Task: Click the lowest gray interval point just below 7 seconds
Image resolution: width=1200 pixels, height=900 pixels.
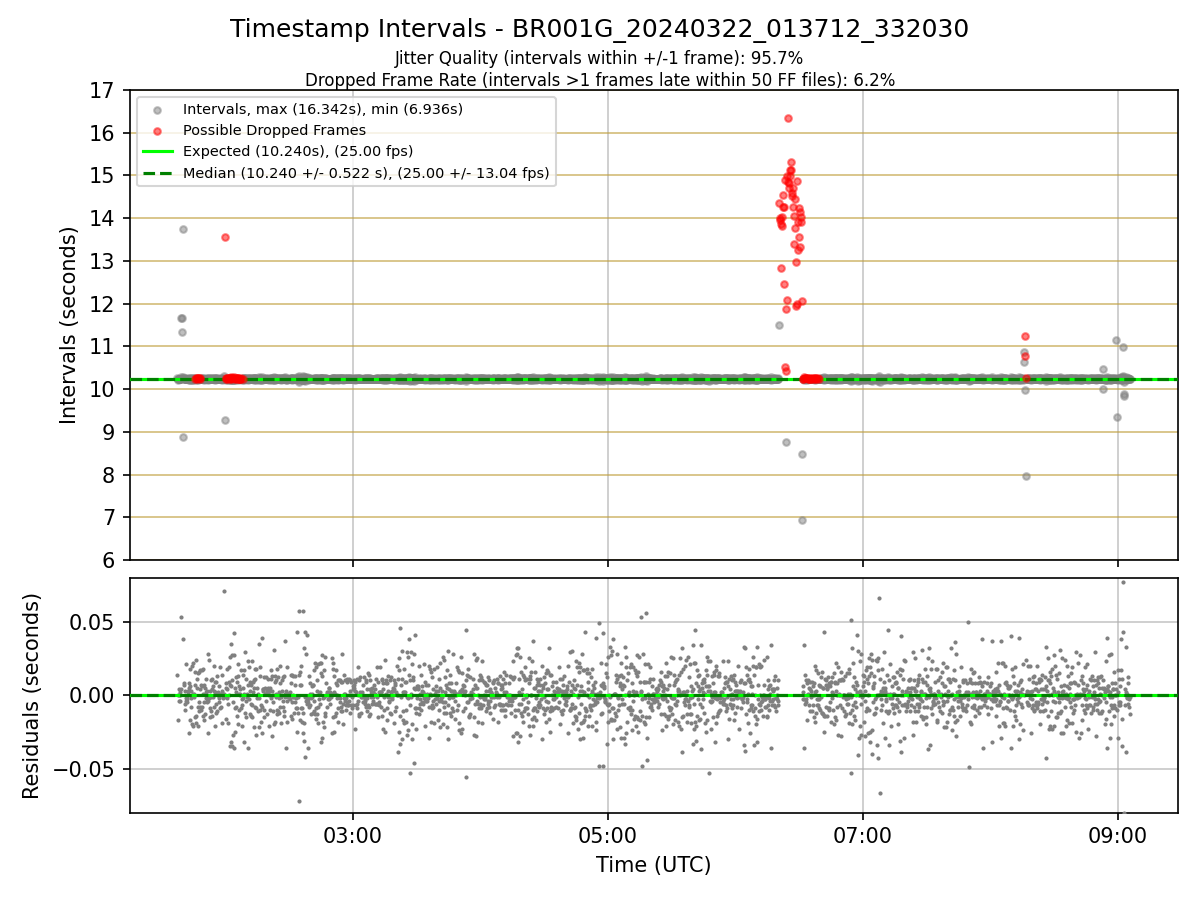Action: [x=802, y=520]
